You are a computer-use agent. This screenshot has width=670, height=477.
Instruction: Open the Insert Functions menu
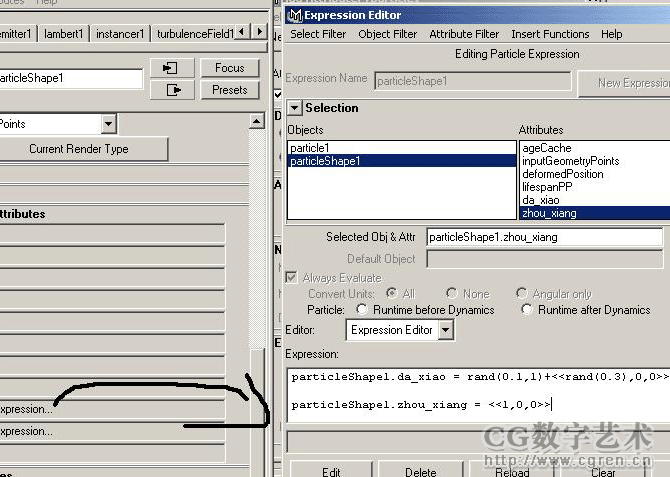550,34
